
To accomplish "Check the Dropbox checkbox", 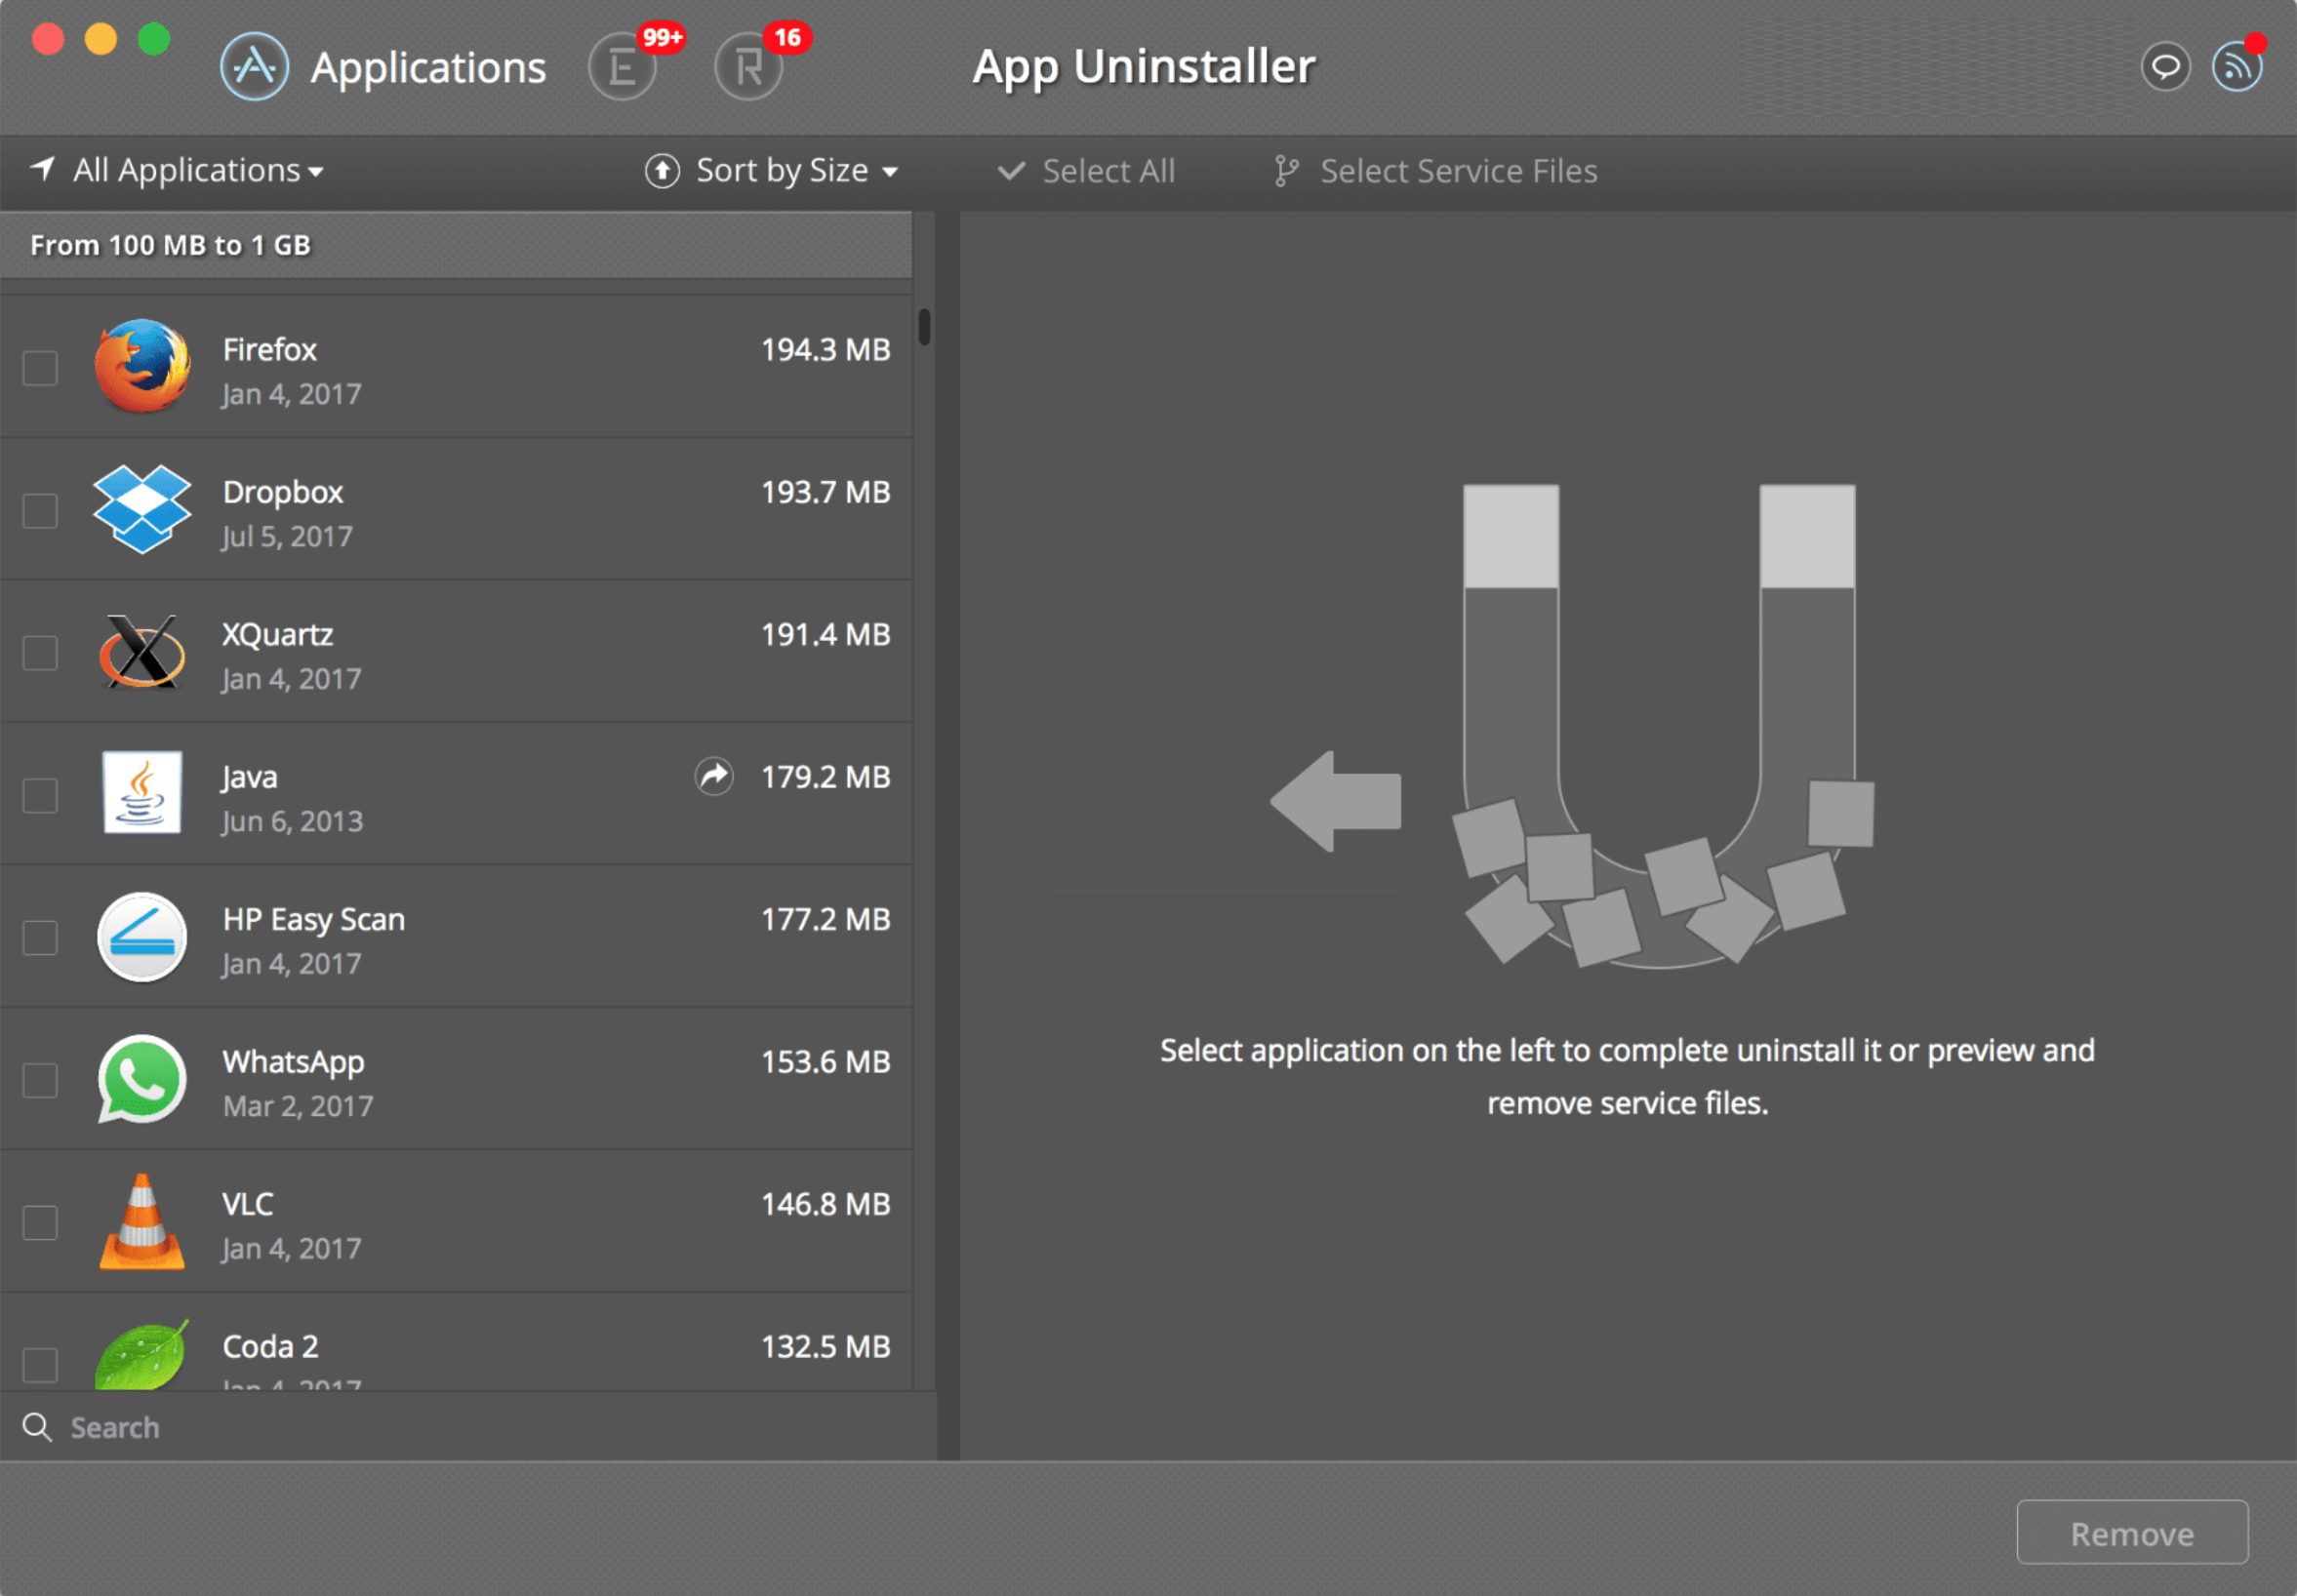I will 40,510.
